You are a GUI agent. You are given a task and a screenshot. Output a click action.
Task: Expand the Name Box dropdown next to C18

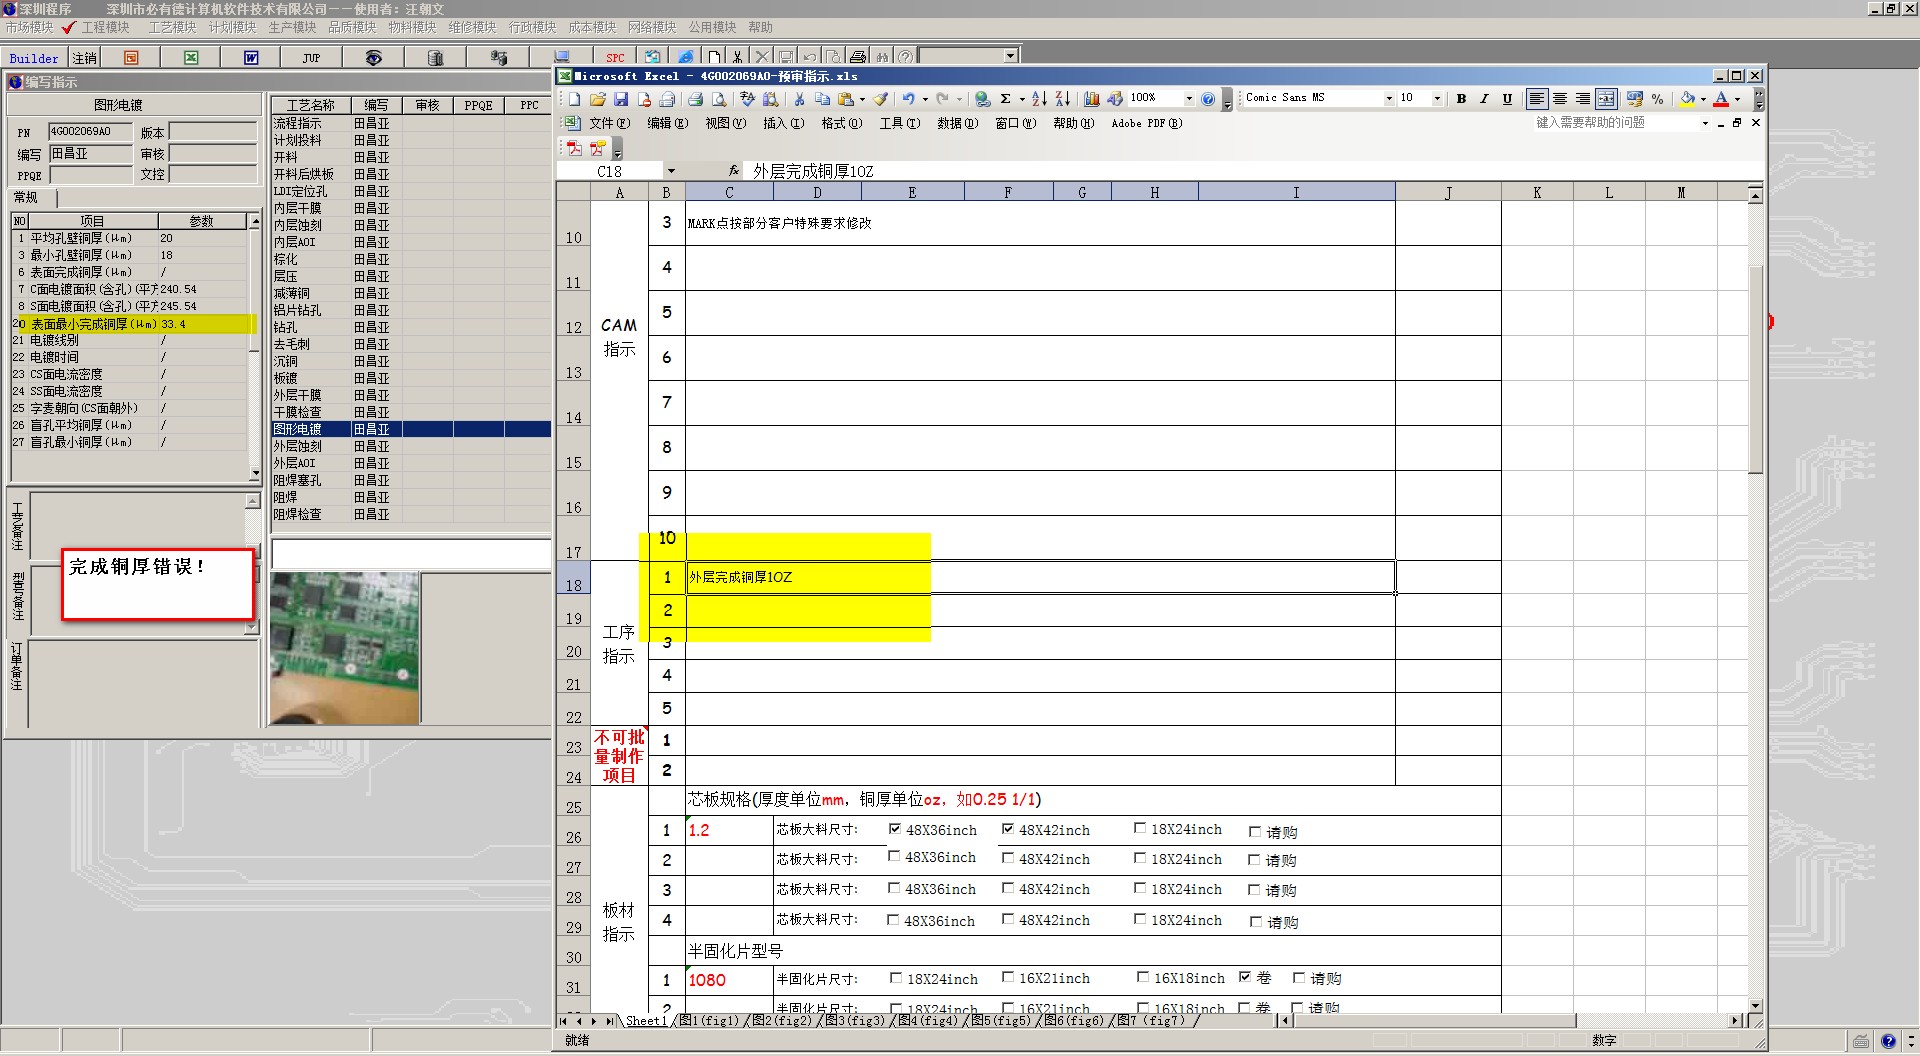coord(671,171)
